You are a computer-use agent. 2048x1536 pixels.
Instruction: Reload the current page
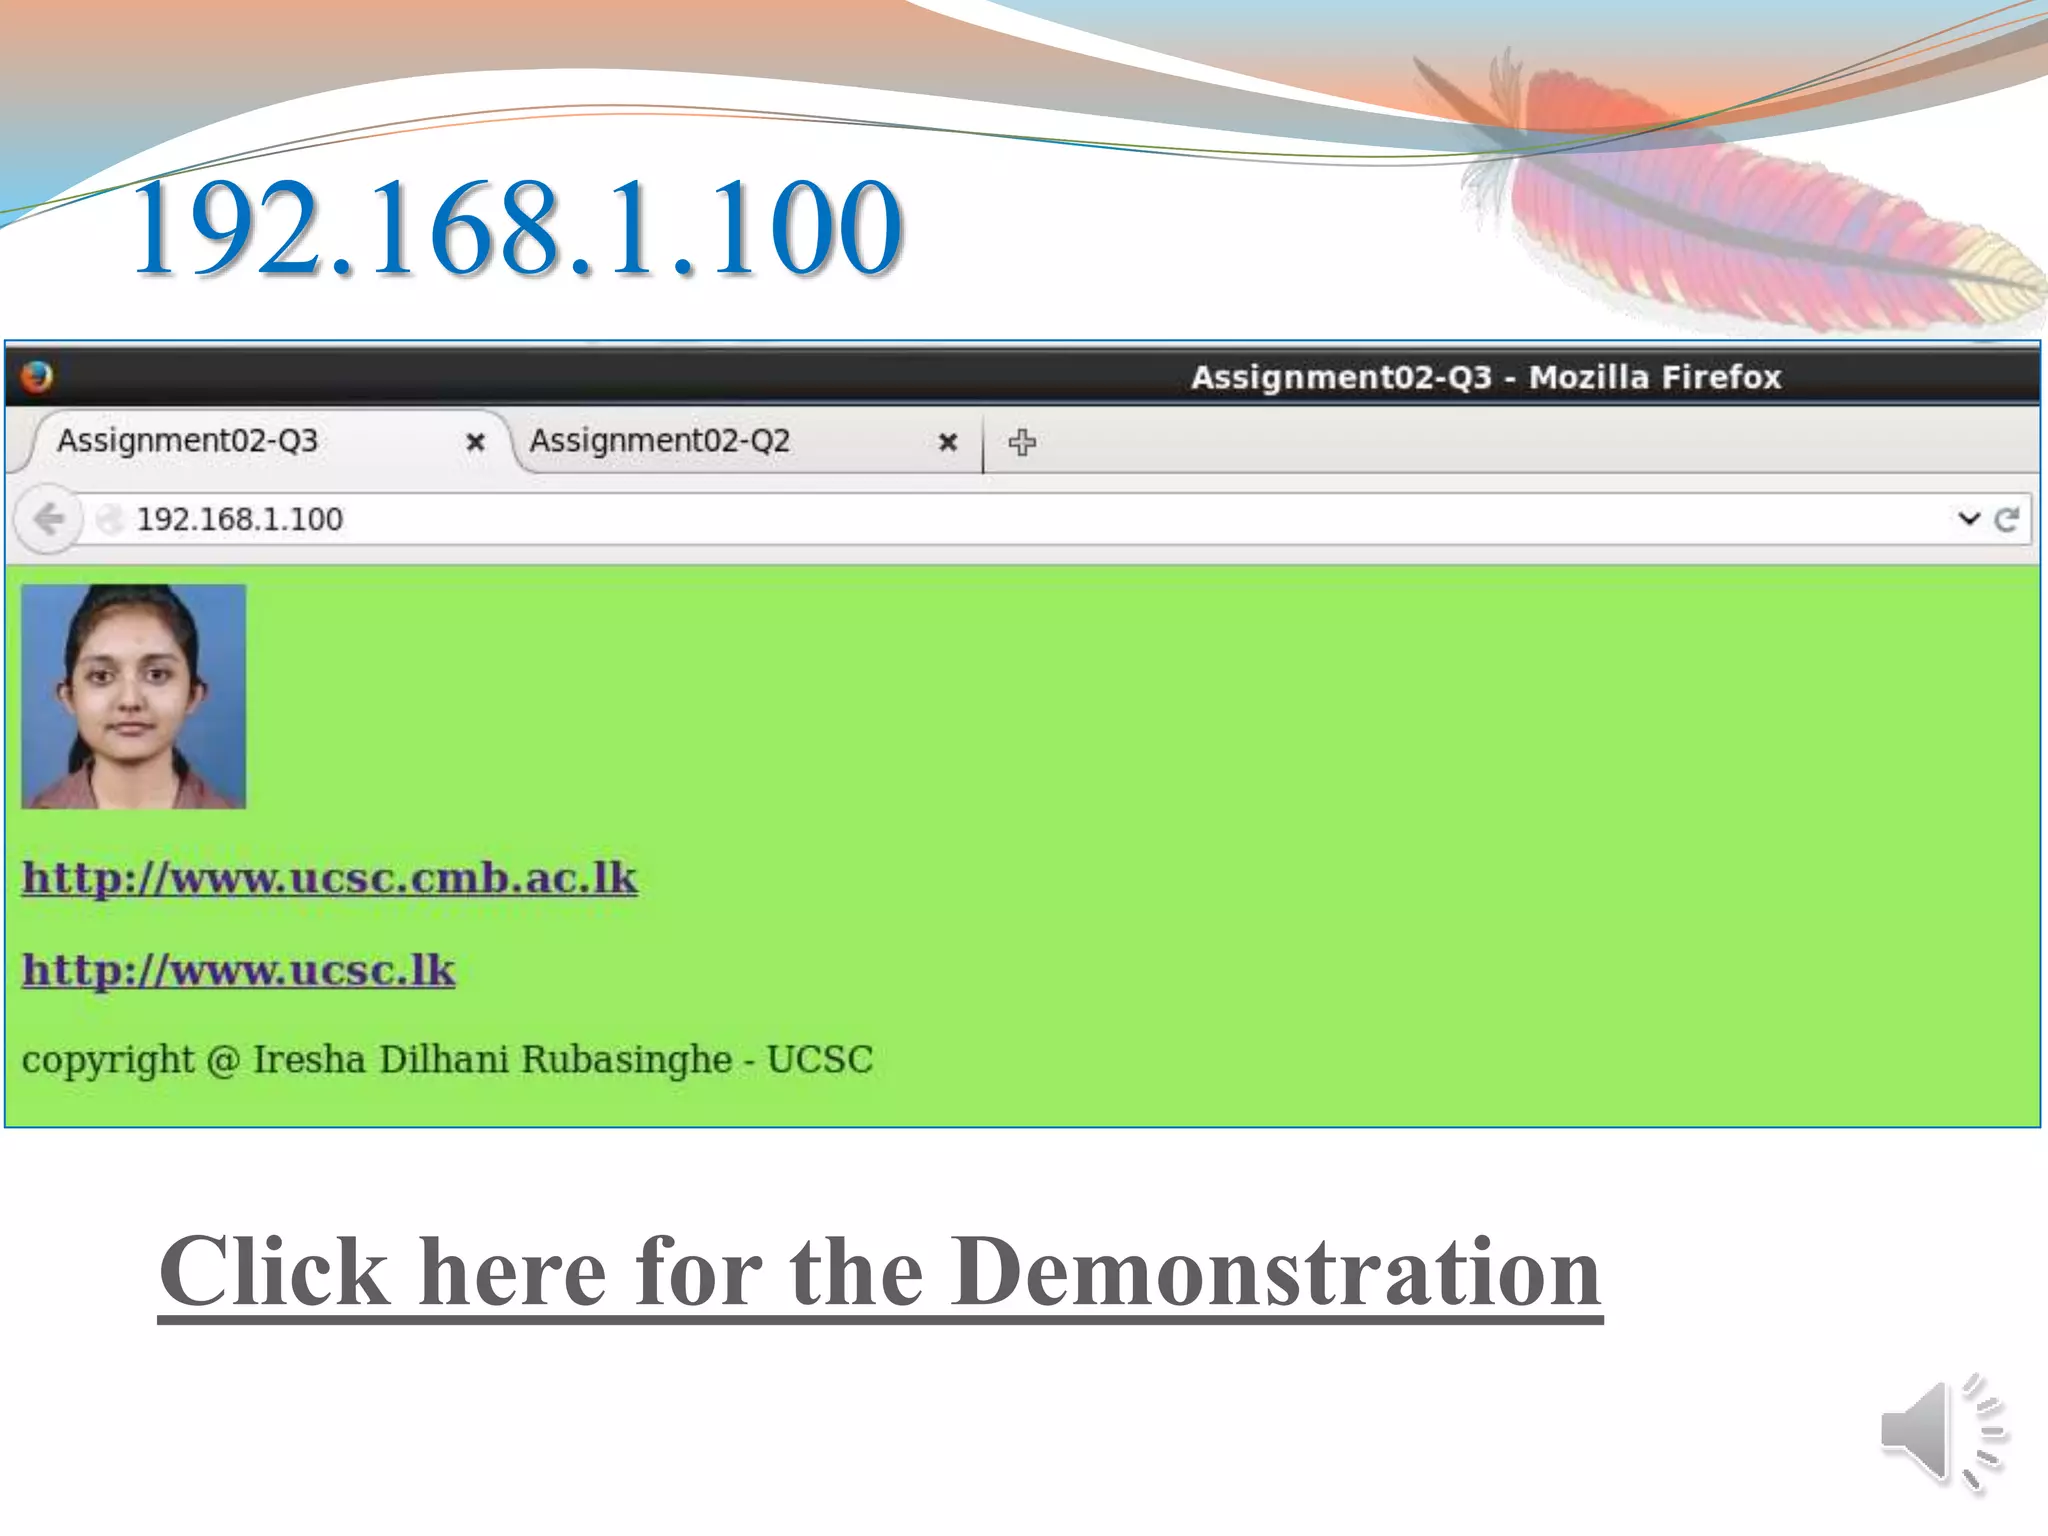[2006, 519]
